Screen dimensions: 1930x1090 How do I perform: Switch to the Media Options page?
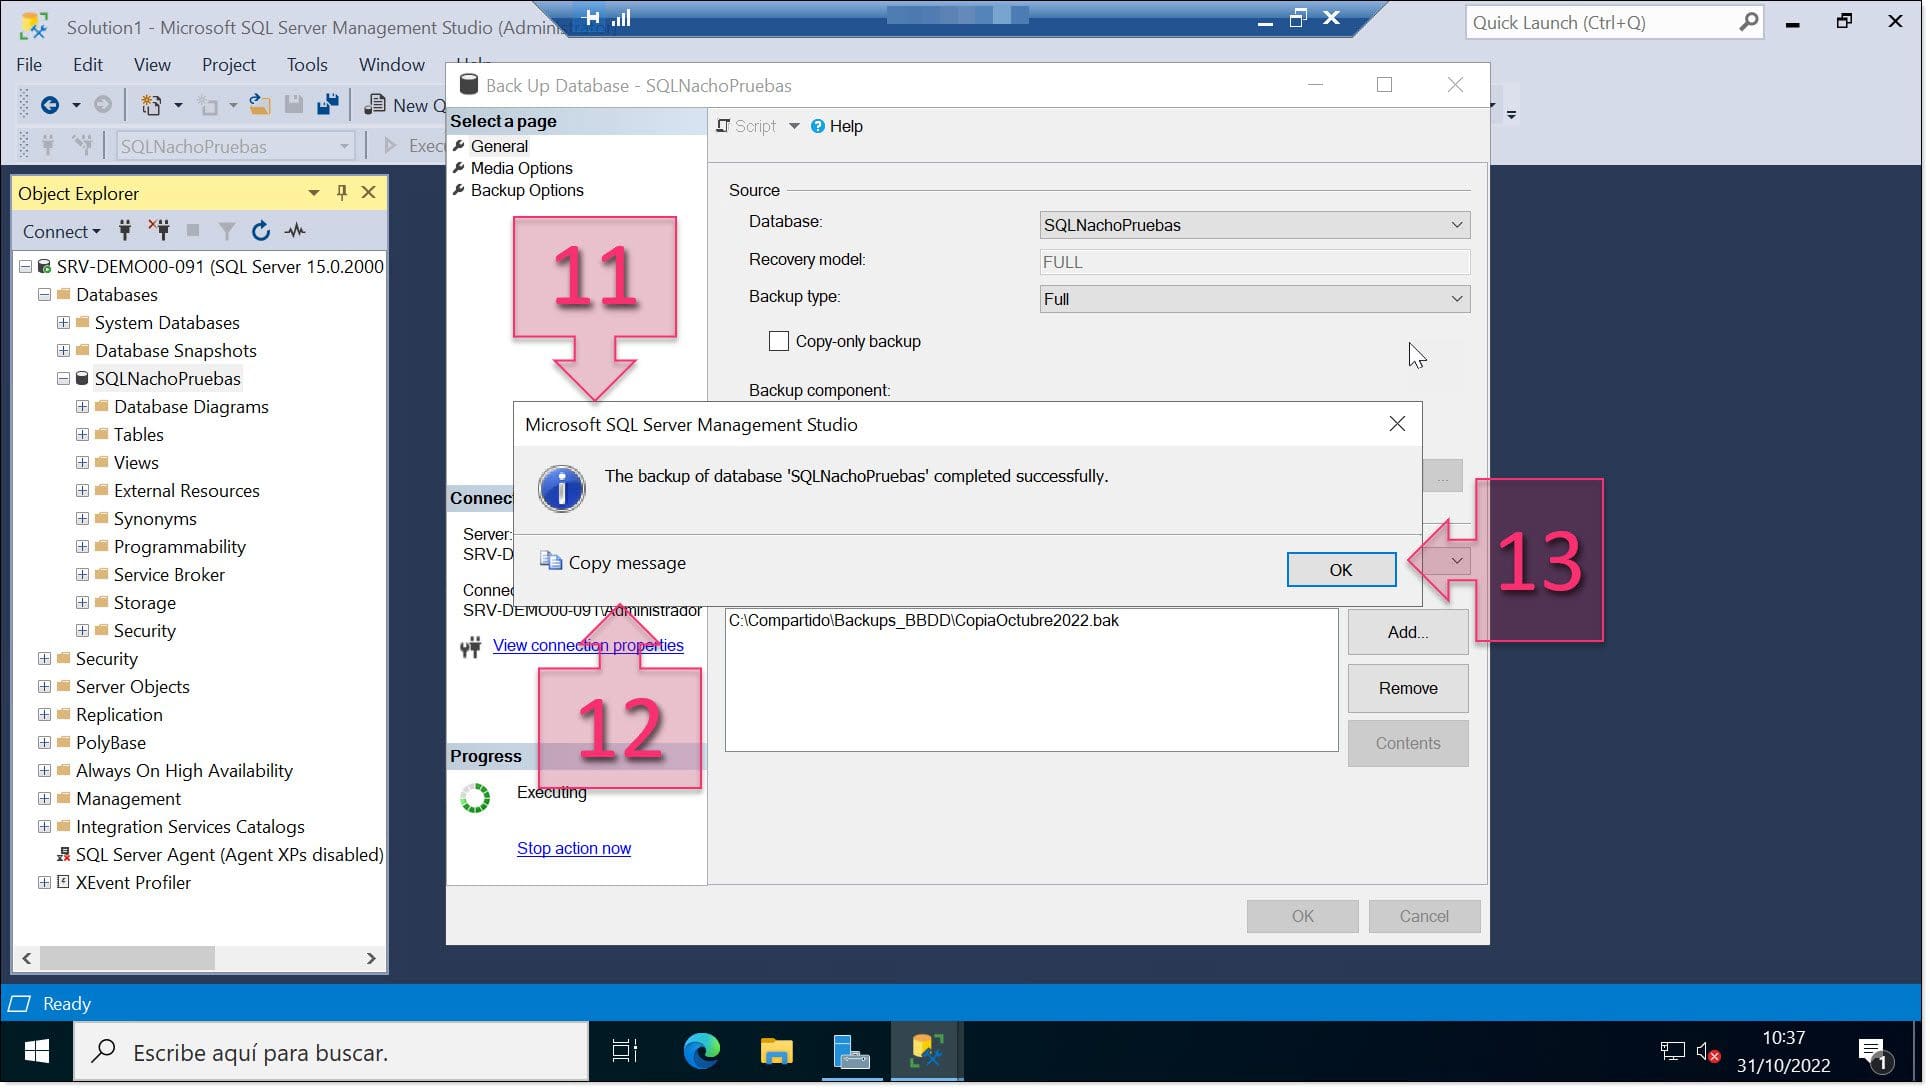(522, 169)
